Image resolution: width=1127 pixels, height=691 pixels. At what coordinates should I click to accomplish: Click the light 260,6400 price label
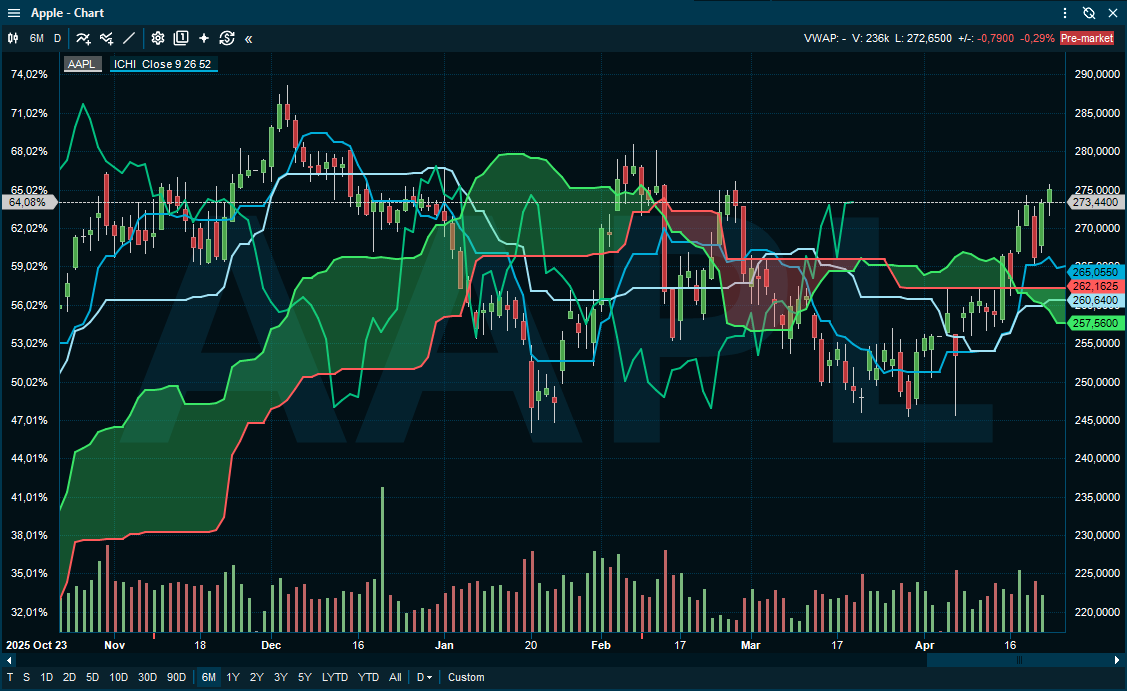click(x=1095, y=301)
